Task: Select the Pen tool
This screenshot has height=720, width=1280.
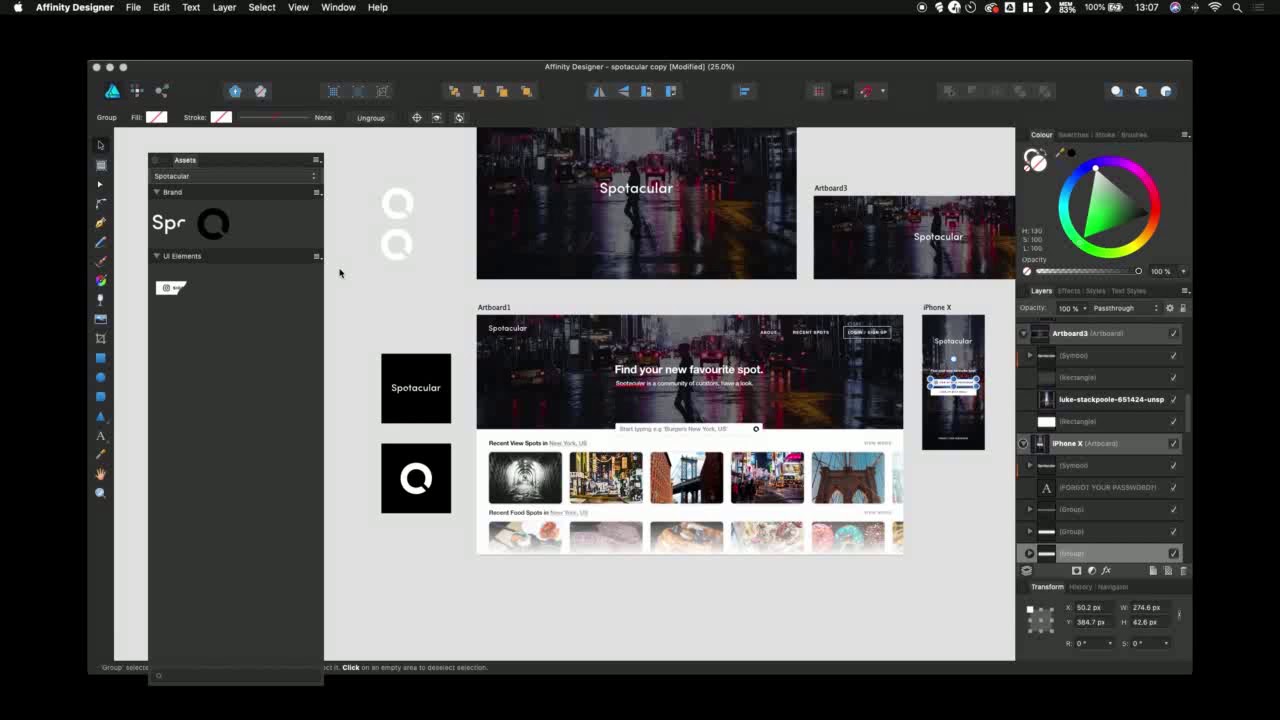Action: tap(100, 223)
